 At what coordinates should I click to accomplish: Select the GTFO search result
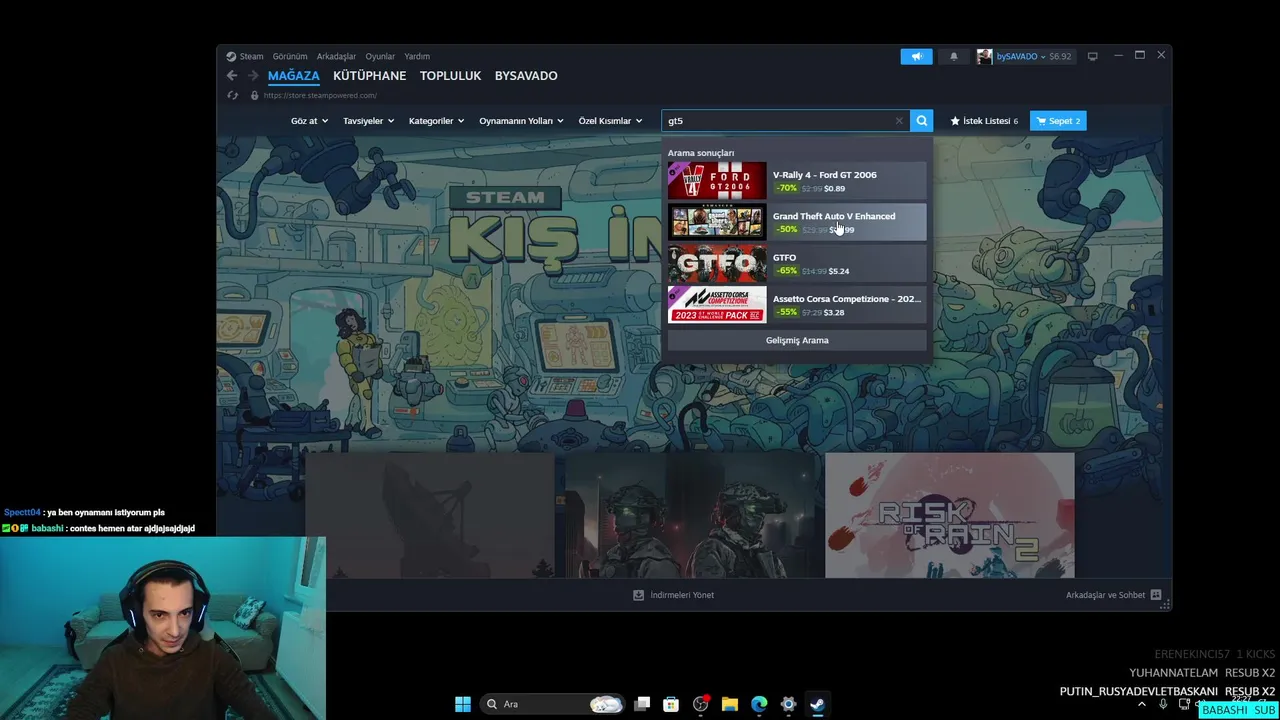click(x=797, y=264)
